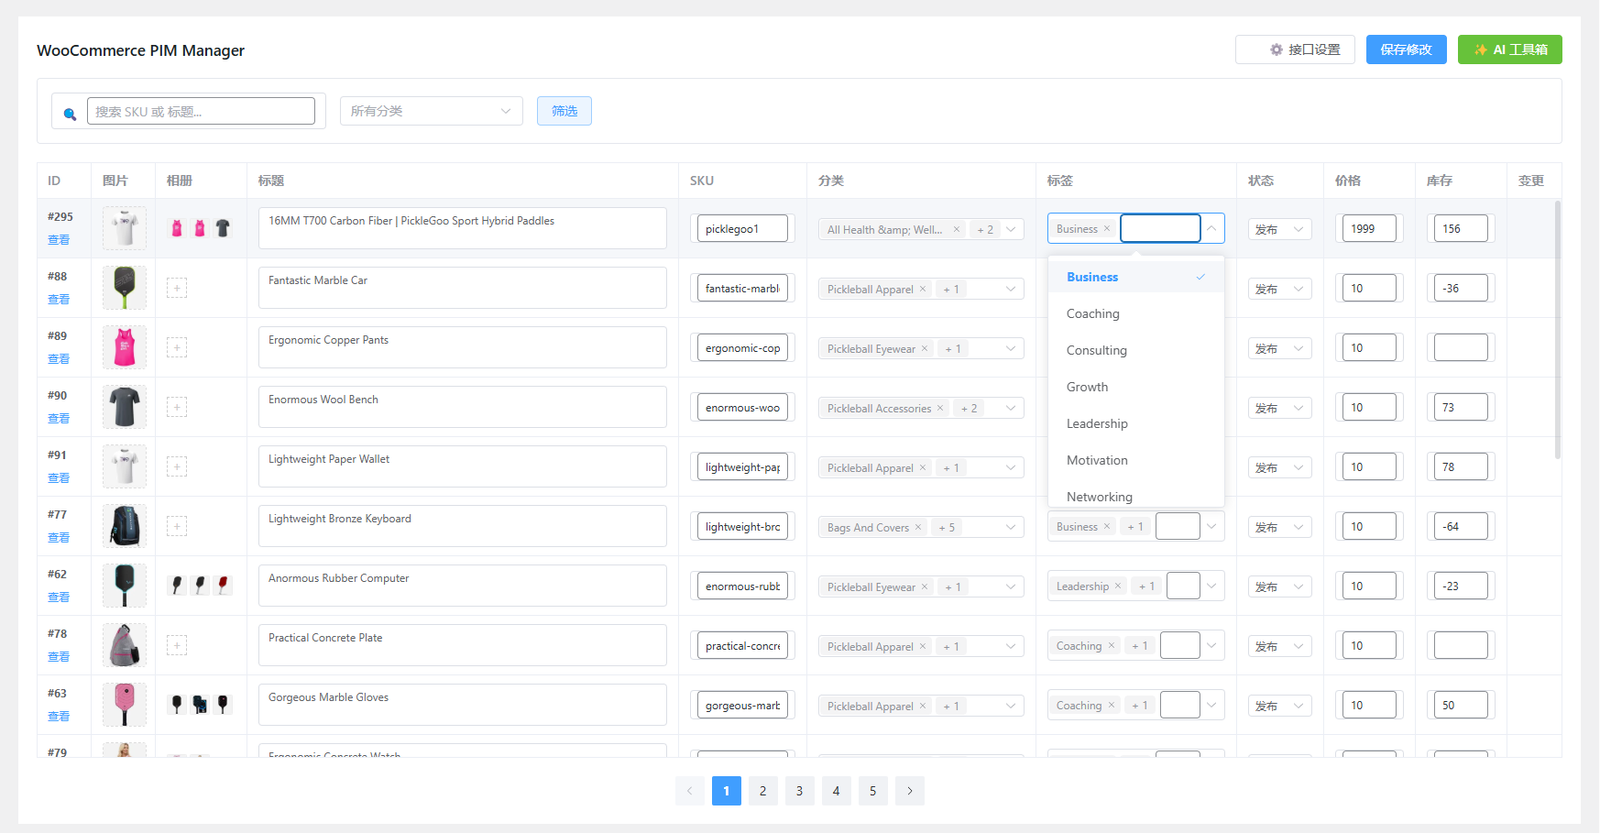Open the AI 工具箱 toolbox

[x=1509, y=50]
